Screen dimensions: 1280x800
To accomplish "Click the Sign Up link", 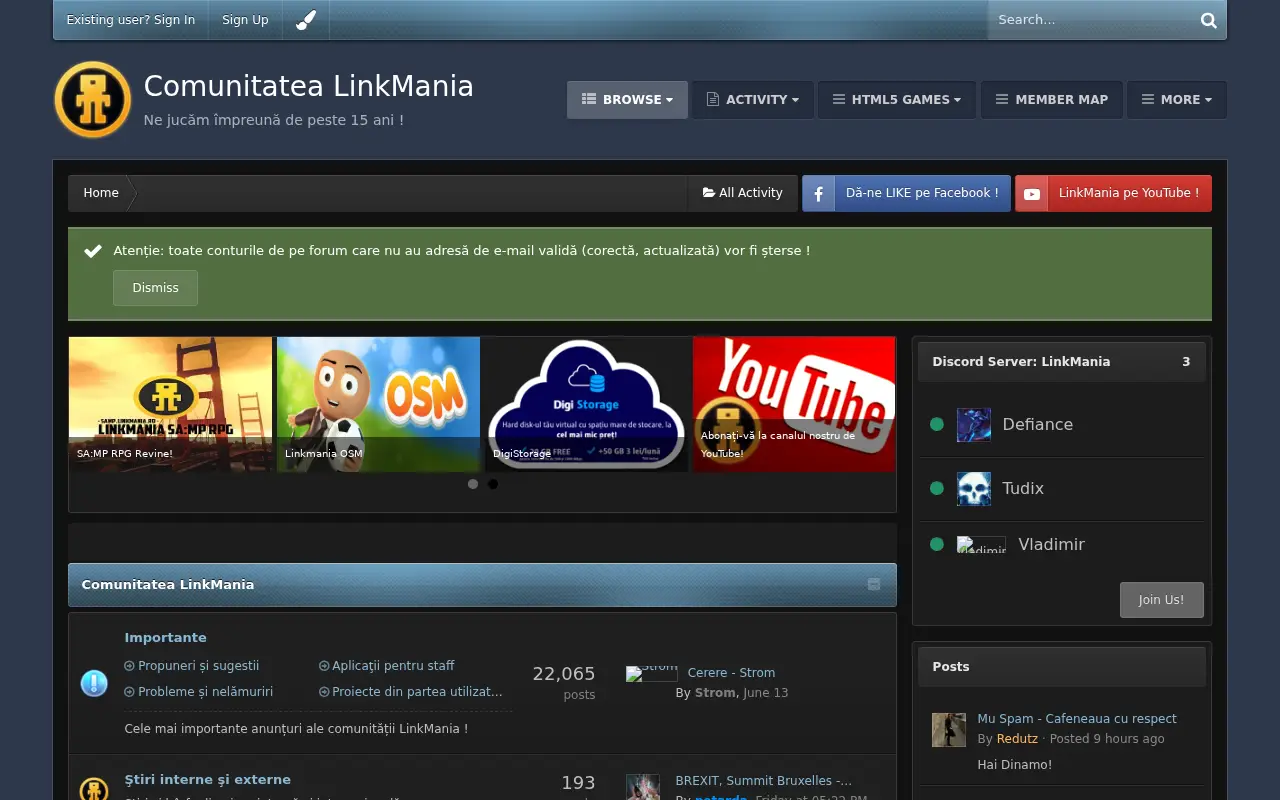I will 245,20.
